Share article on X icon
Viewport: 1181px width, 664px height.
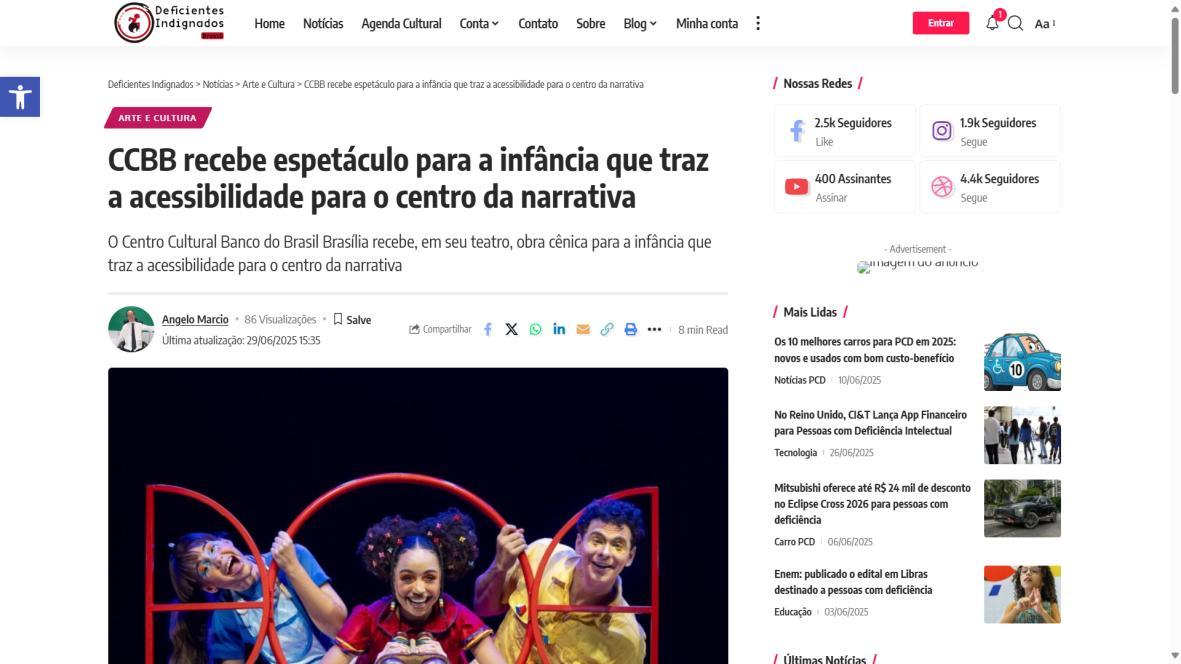(511, 330)
